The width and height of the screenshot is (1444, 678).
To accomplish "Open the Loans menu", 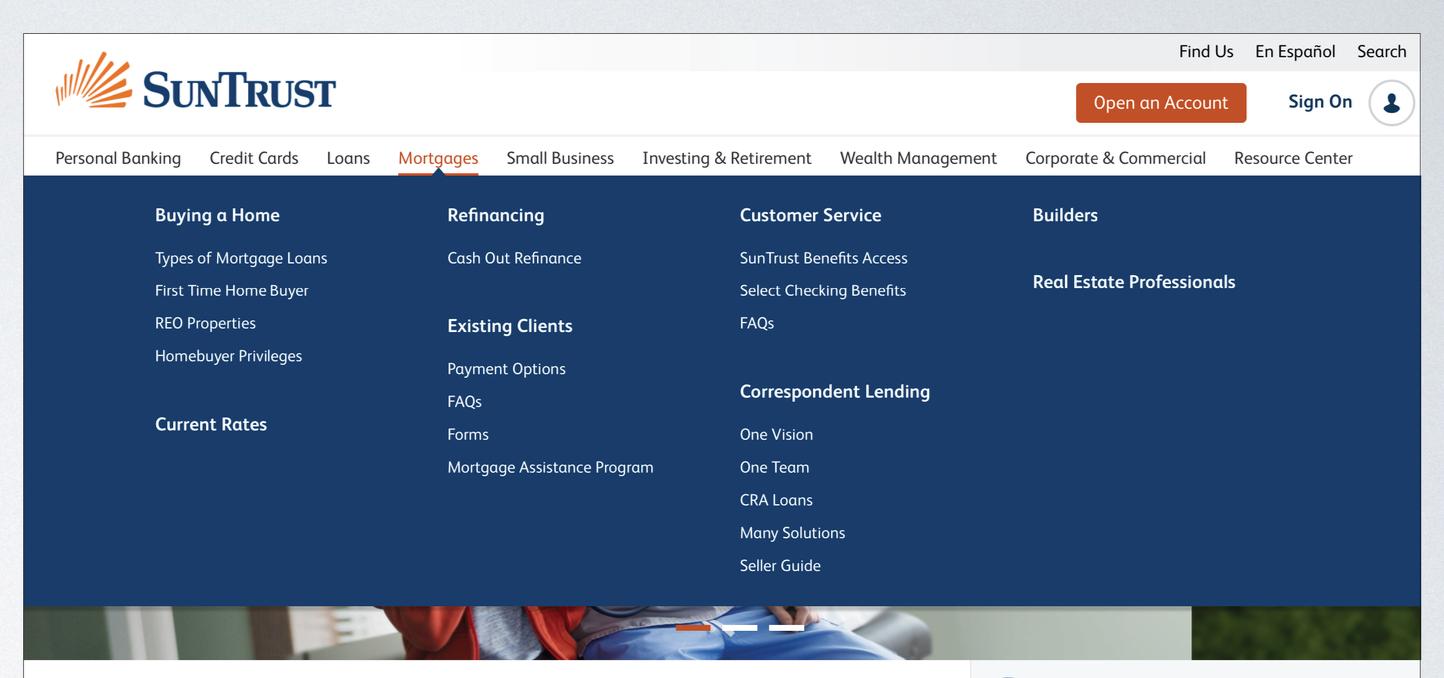I will pyautogui.click(x=348, y=158).
